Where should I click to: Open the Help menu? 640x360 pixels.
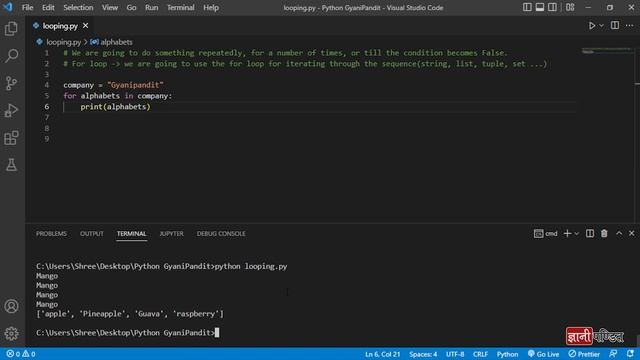(211, 7)
